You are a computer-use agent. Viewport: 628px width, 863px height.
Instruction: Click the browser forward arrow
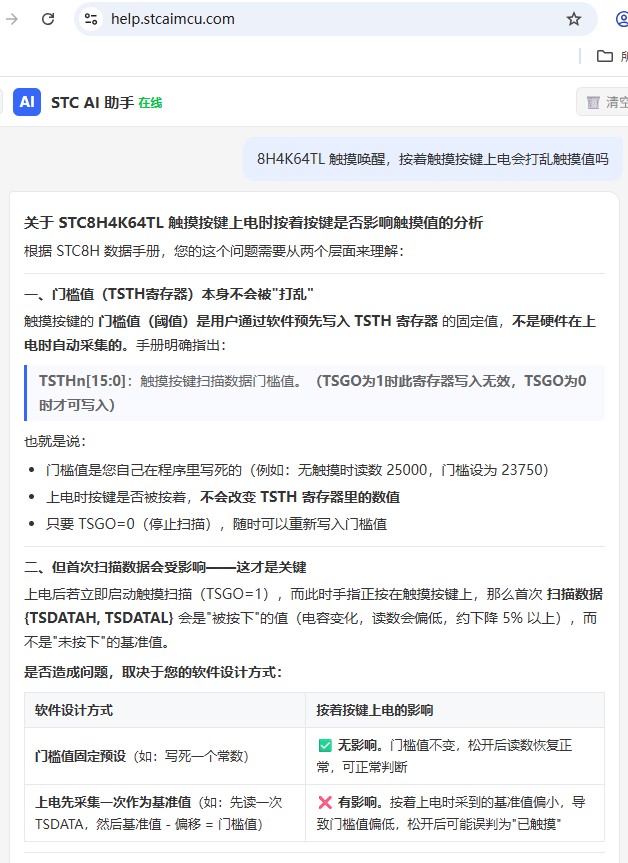[x=12, y=19]
